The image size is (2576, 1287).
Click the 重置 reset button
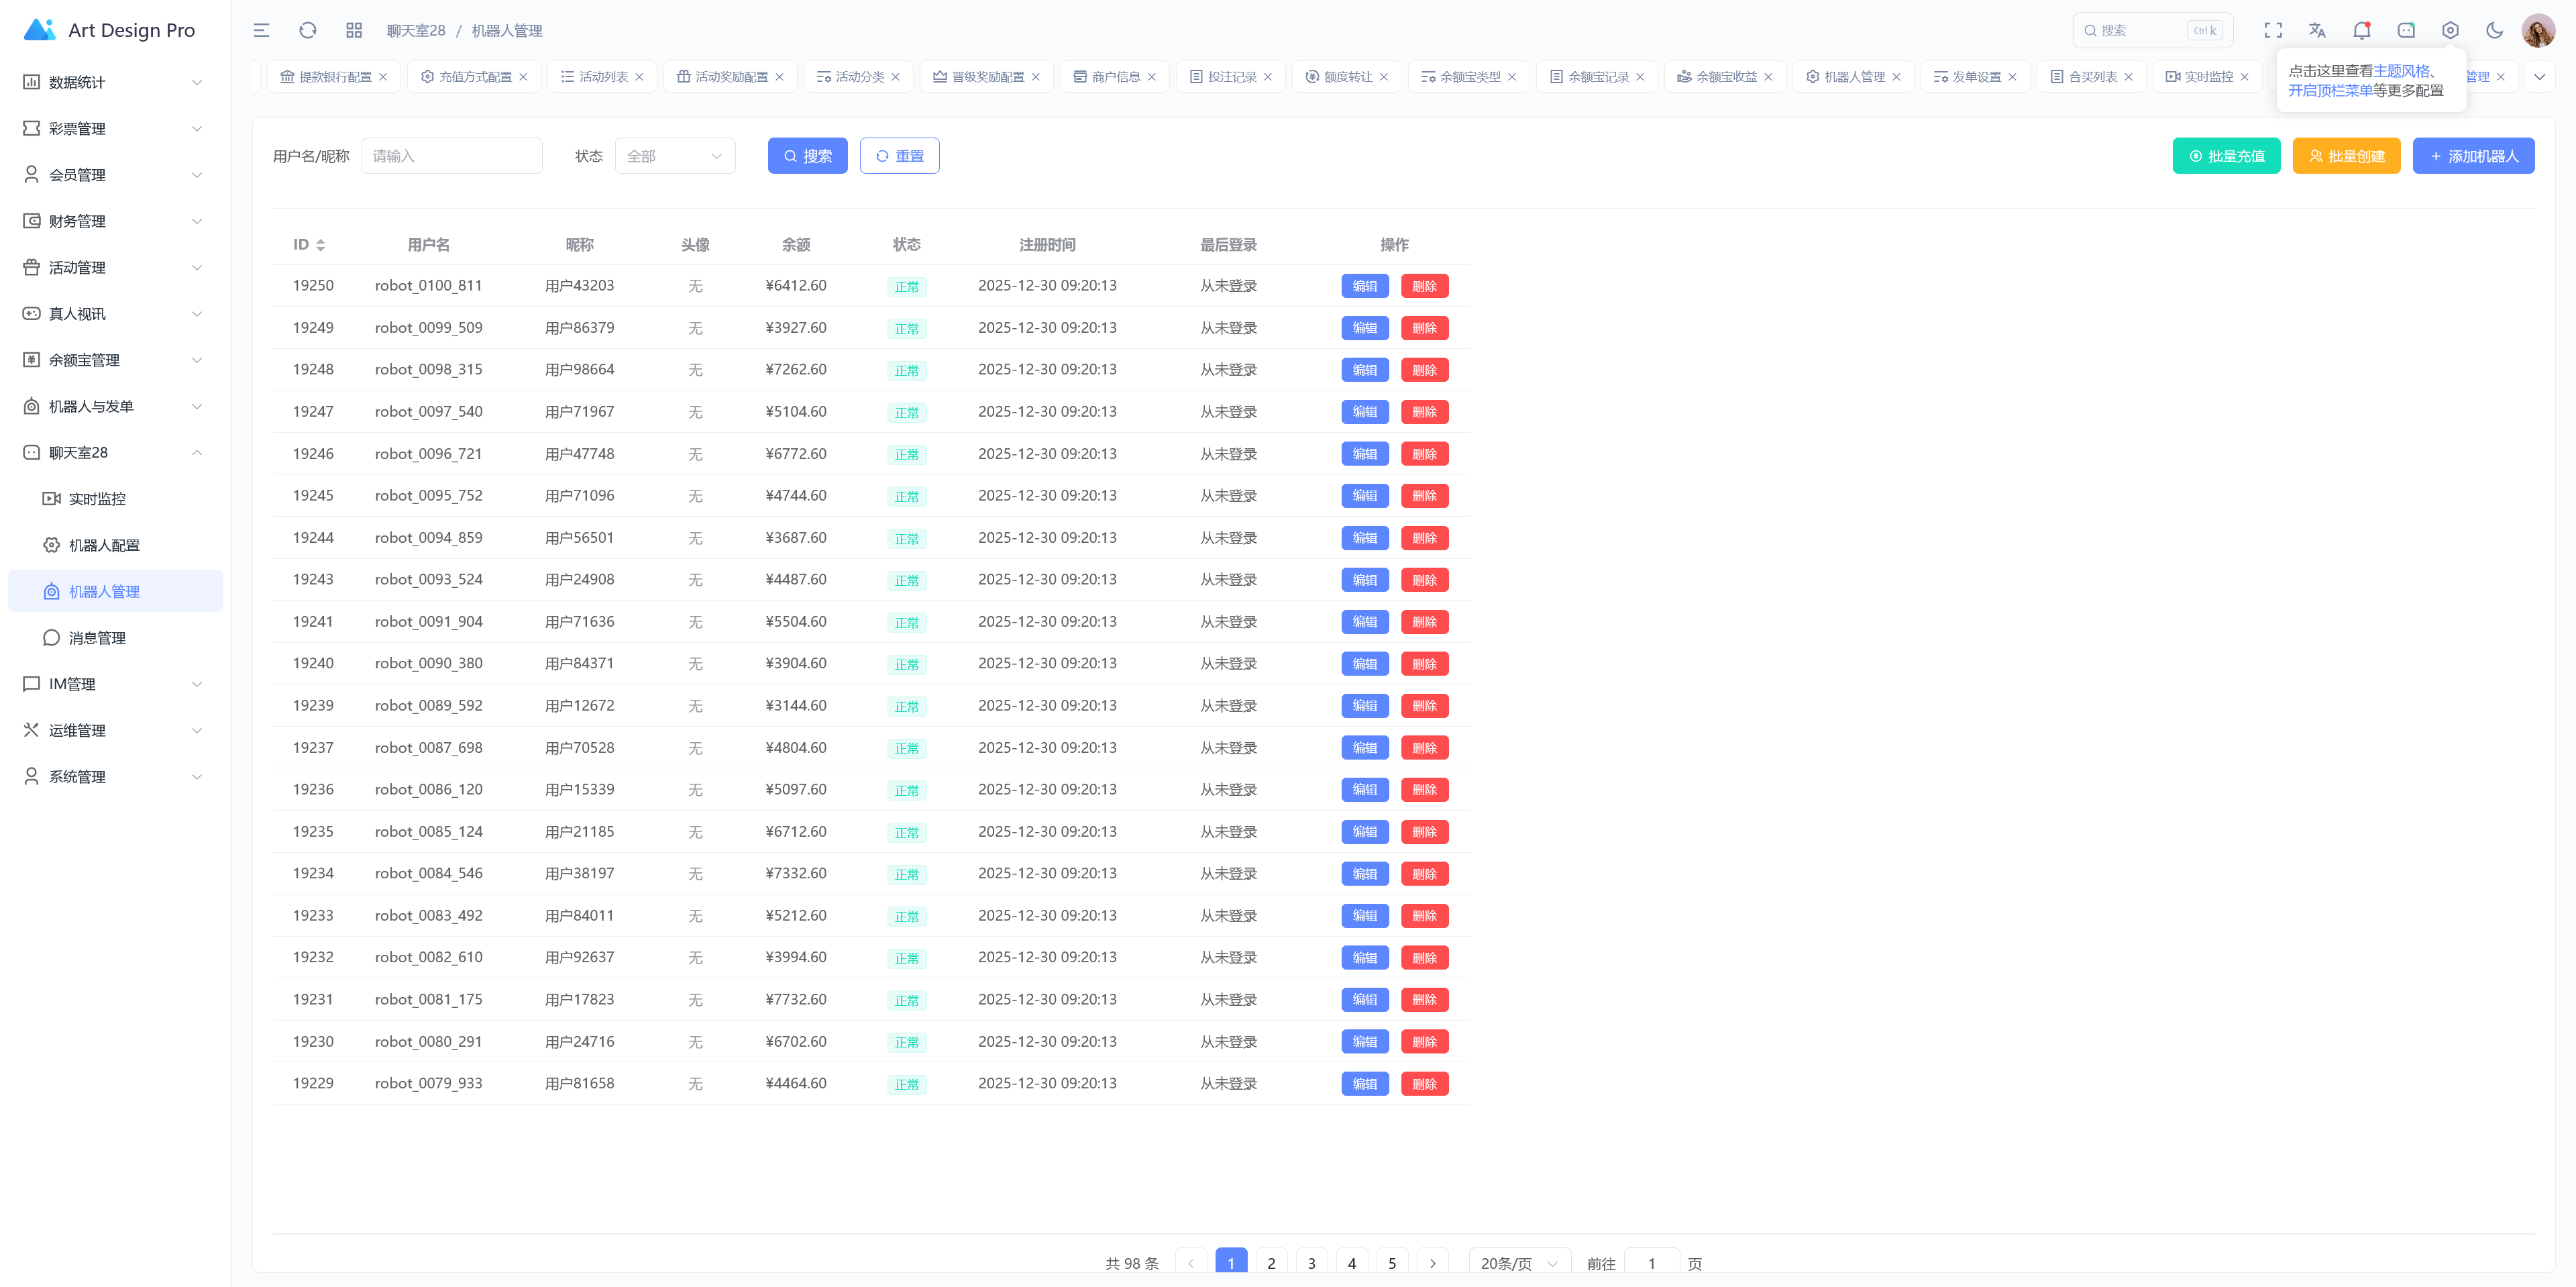click(899, 156)
